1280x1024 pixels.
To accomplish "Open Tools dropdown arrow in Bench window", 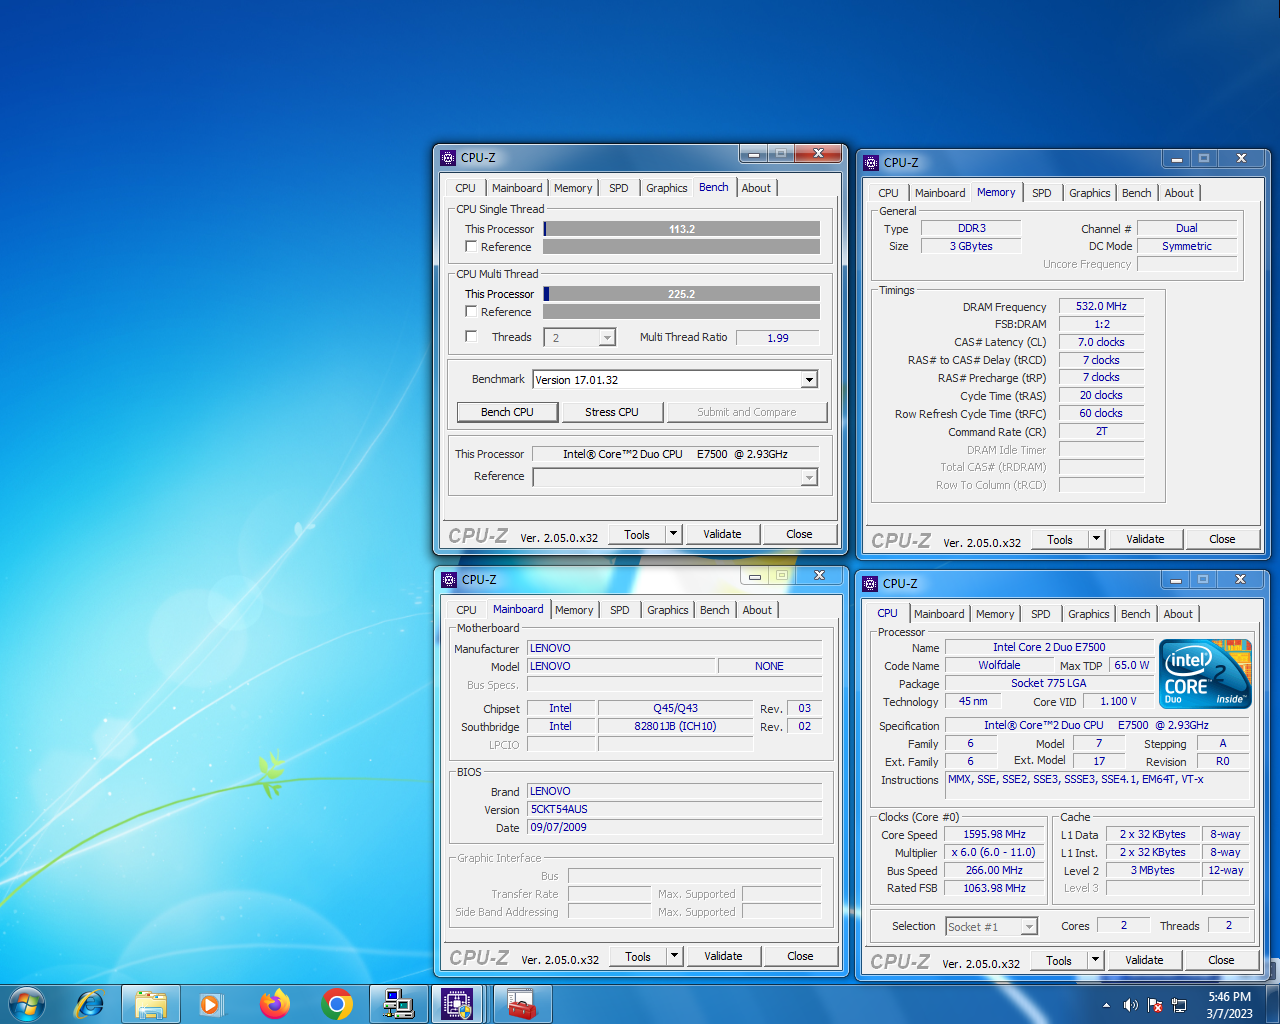I will [x=673, y=534].
